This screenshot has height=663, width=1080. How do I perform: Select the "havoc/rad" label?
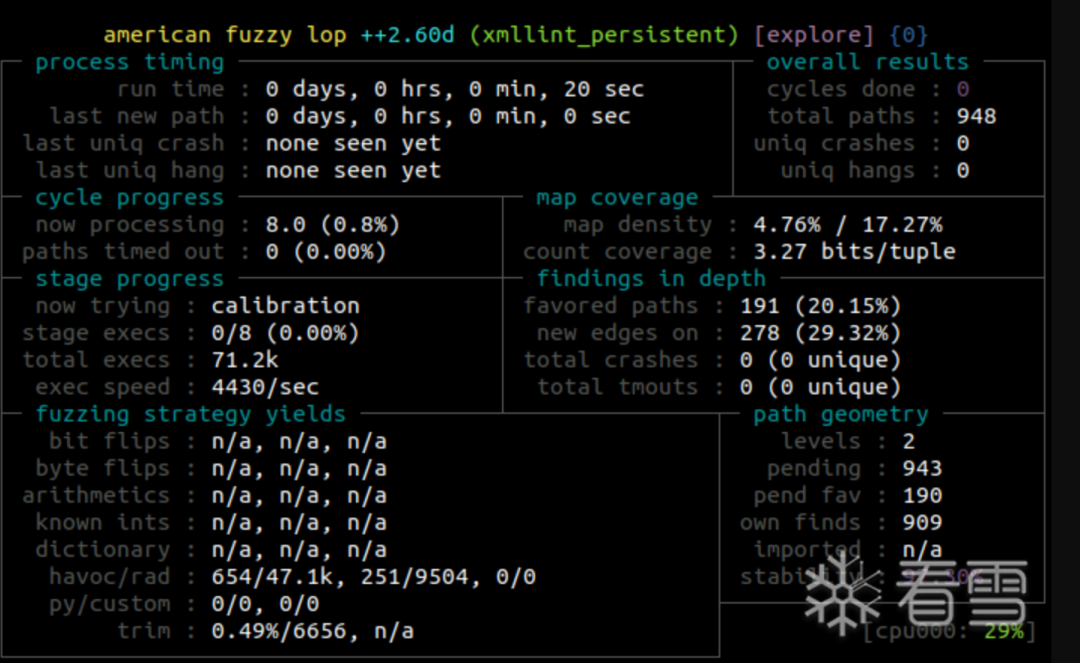click(109, 577)
